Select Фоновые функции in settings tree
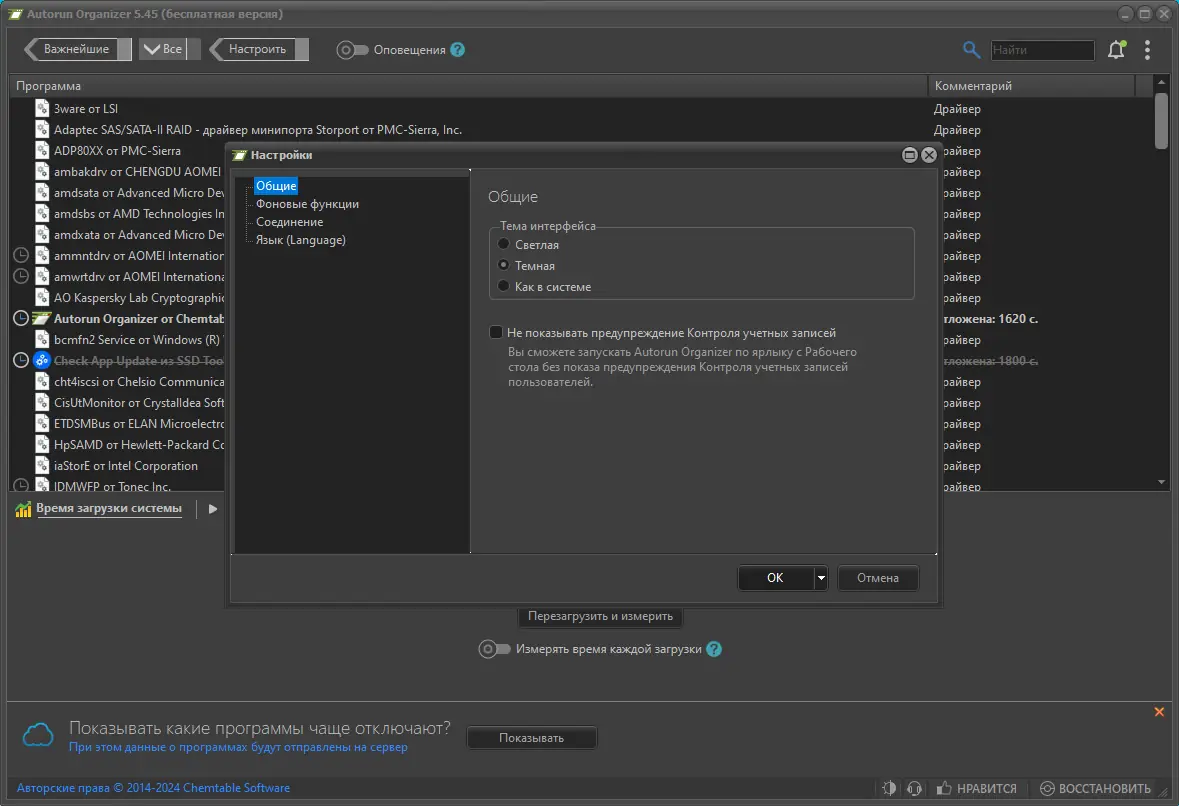Image resolution: width=1179 pixels, height=806 pixels. [307, 204]
